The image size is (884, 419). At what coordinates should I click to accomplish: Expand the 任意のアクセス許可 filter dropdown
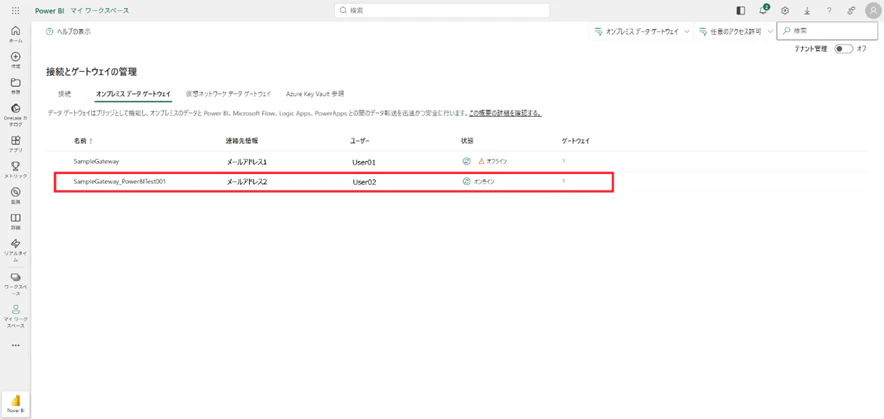736,32
